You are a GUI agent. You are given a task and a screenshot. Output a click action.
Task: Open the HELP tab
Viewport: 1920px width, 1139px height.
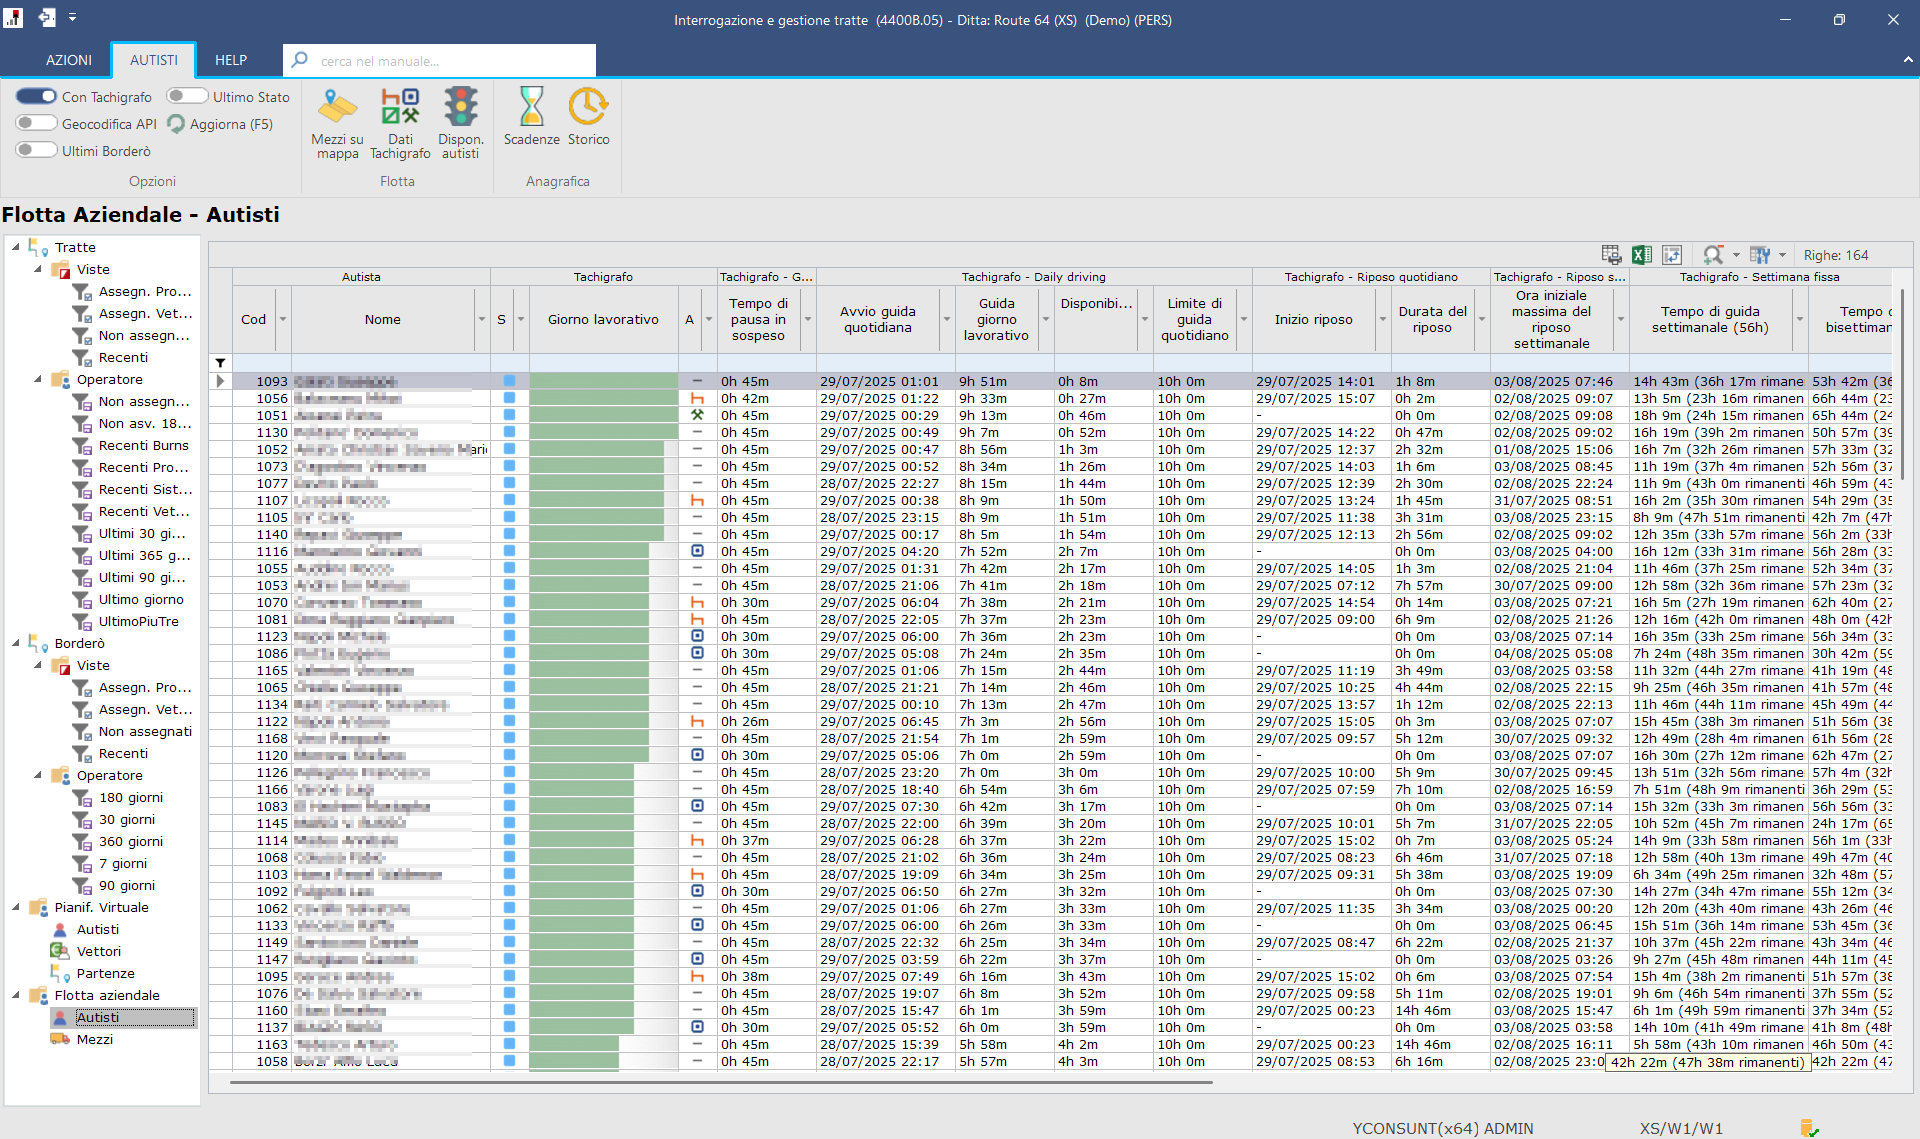click(230, 60)
